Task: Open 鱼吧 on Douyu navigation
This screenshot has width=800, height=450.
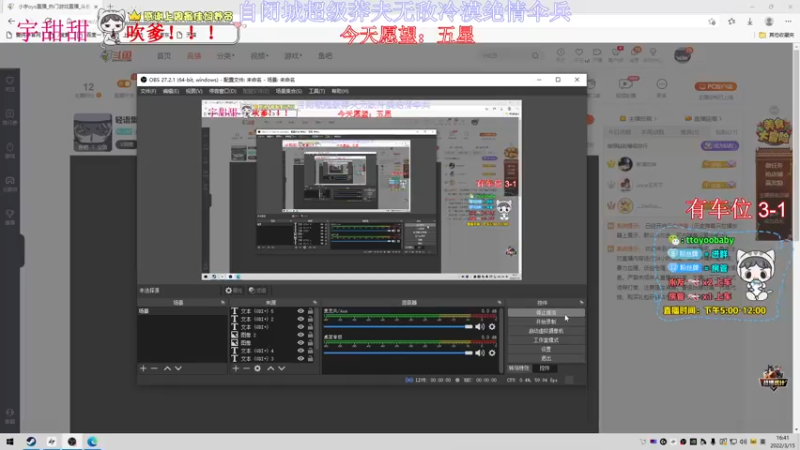Action: point(325,56)
